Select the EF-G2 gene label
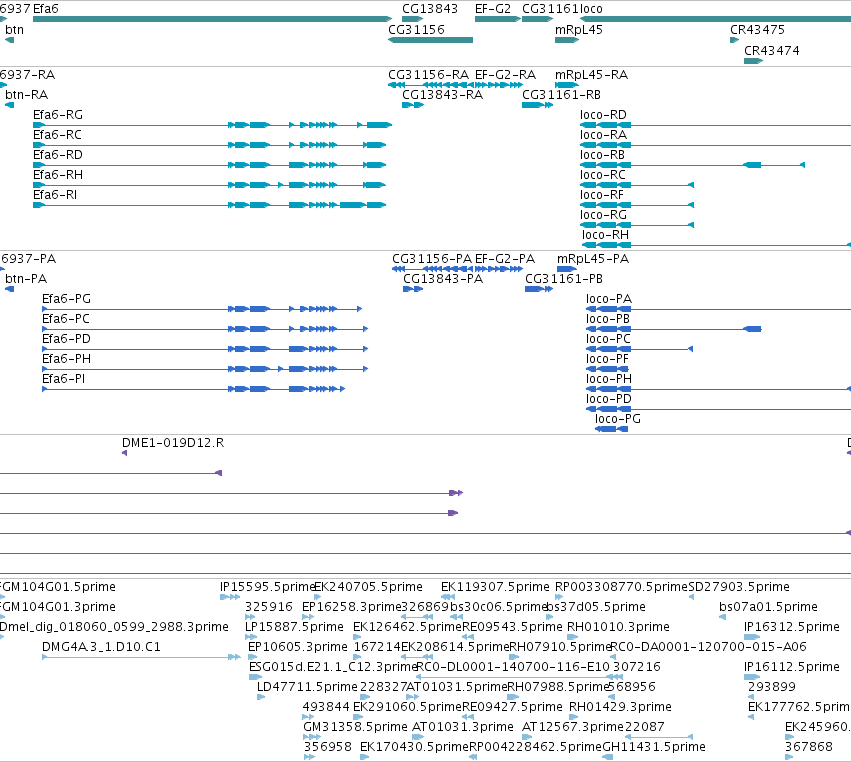 click(493, 9)
